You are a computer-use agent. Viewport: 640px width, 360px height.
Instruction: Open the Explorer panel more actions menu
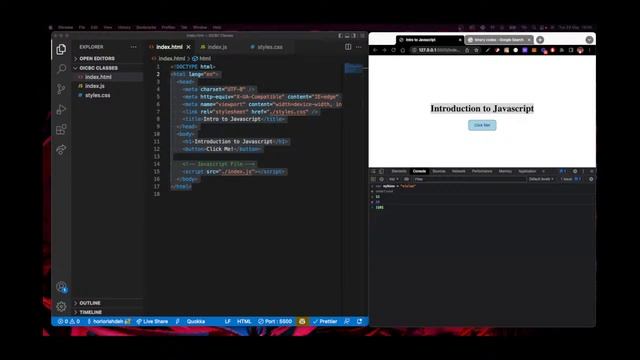133,47
